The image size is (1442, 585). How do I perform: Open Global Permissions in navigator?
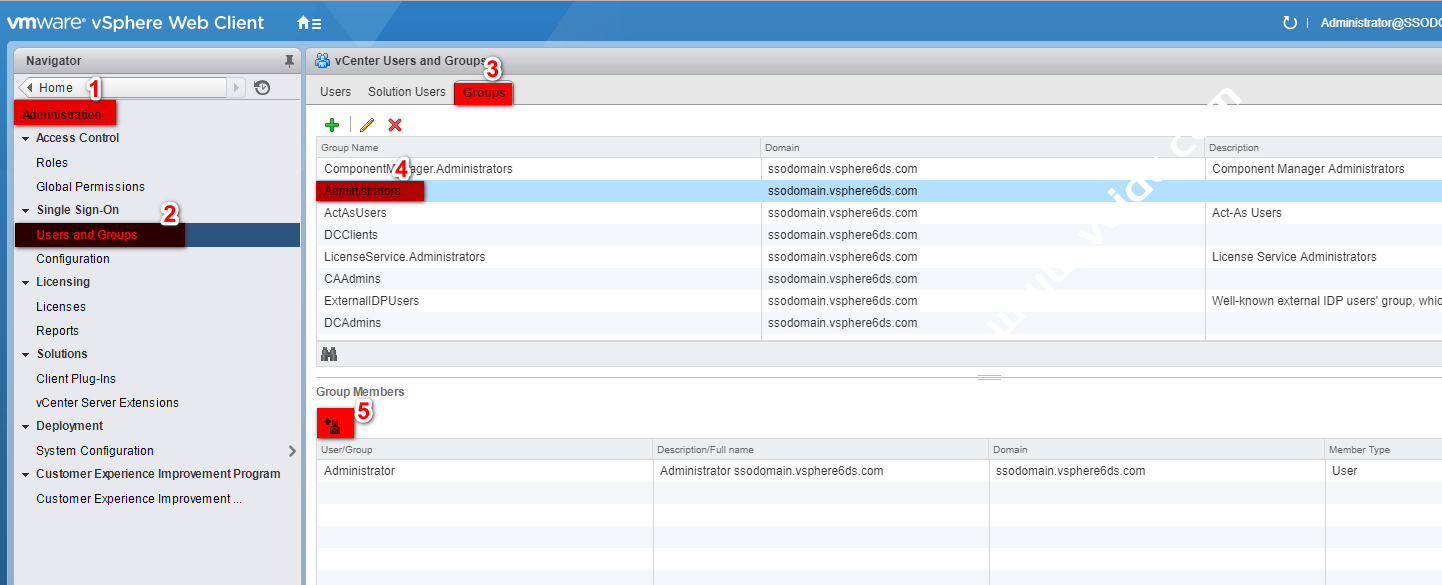click(x=90, y=187)
